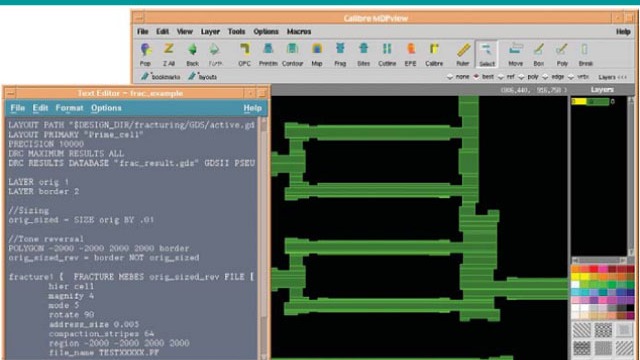The height and width of the screenshot is (360, 640).
Task: Open the Tools menu
Action: tap(236, 31)
